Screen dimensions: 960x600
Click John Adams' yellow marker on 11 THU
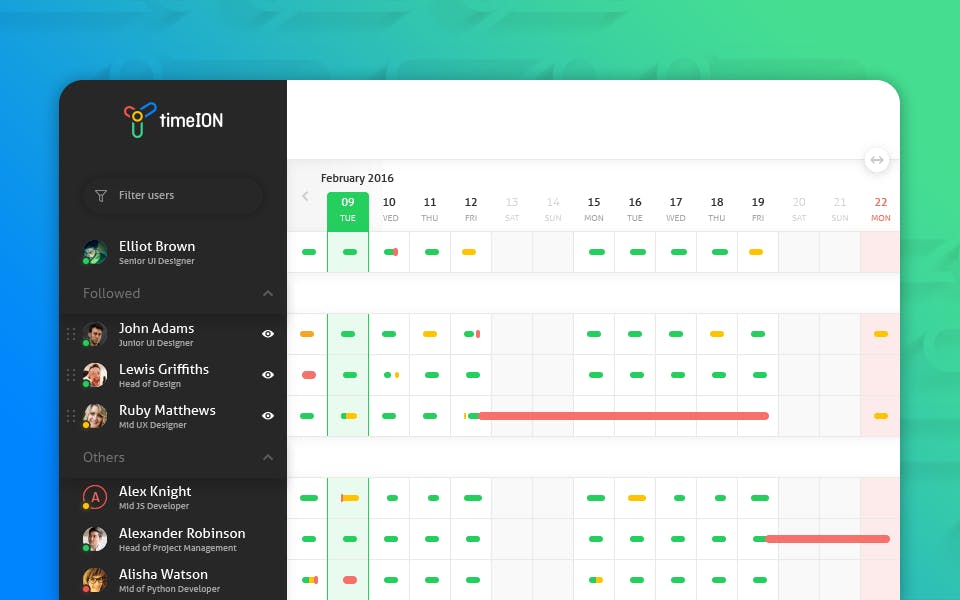coord(430,334)
